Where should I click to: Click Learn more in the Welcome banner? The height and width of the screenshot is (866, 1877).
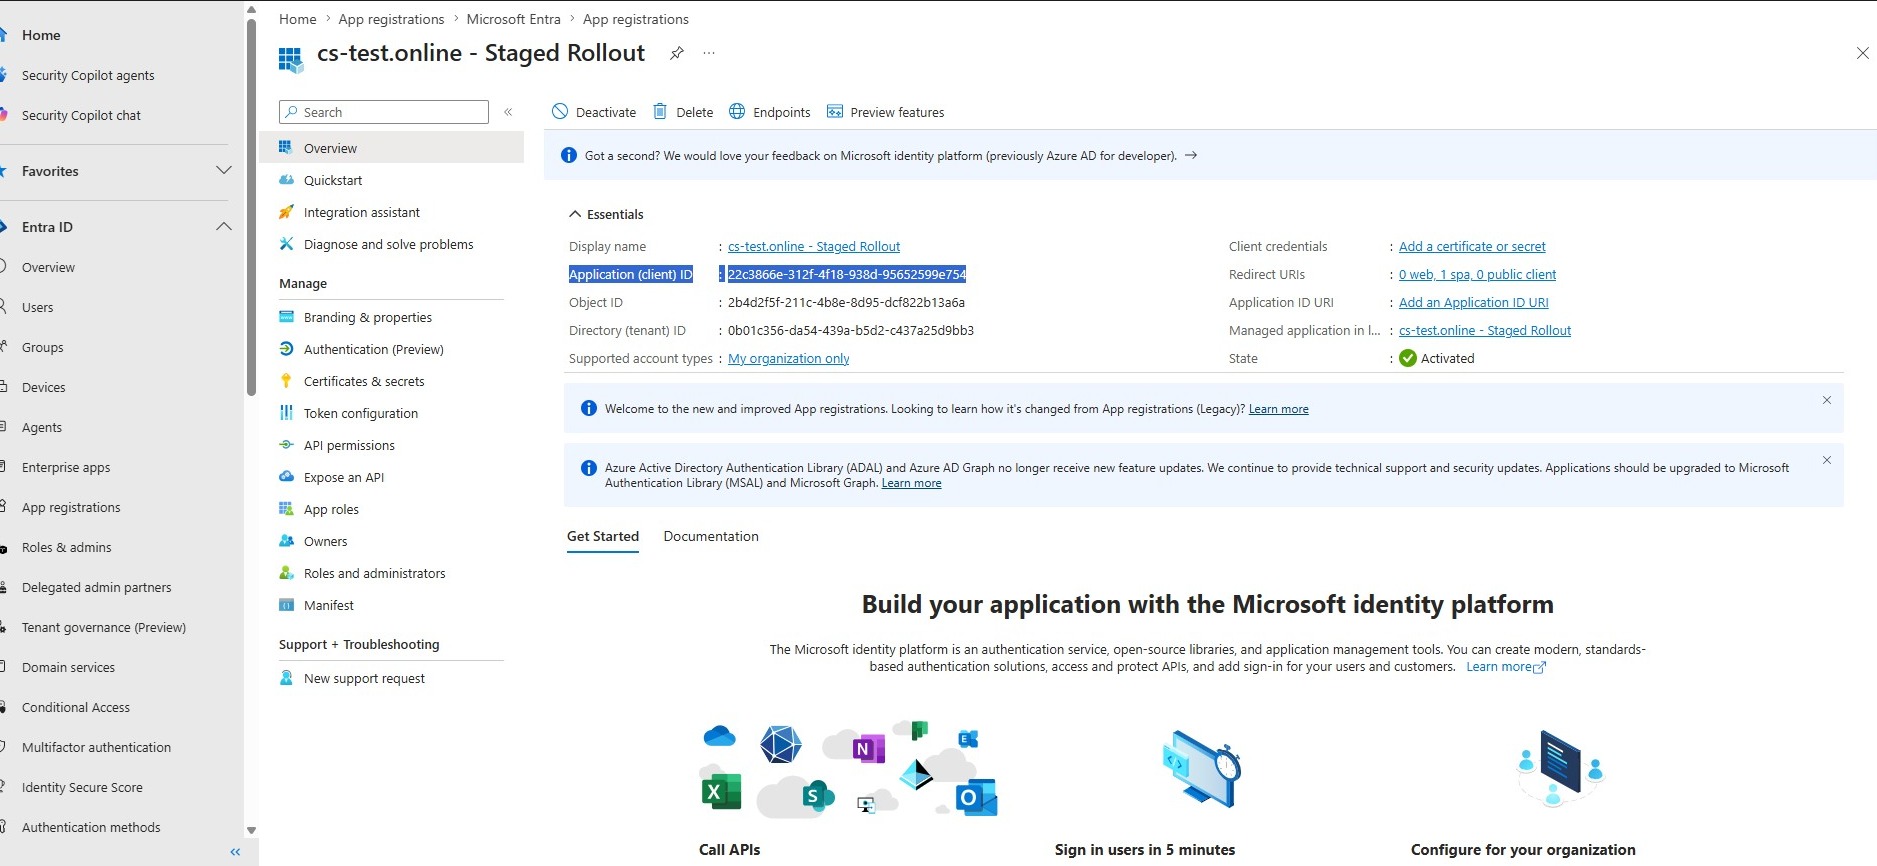pyautogui.click(x=1278, y=409)
